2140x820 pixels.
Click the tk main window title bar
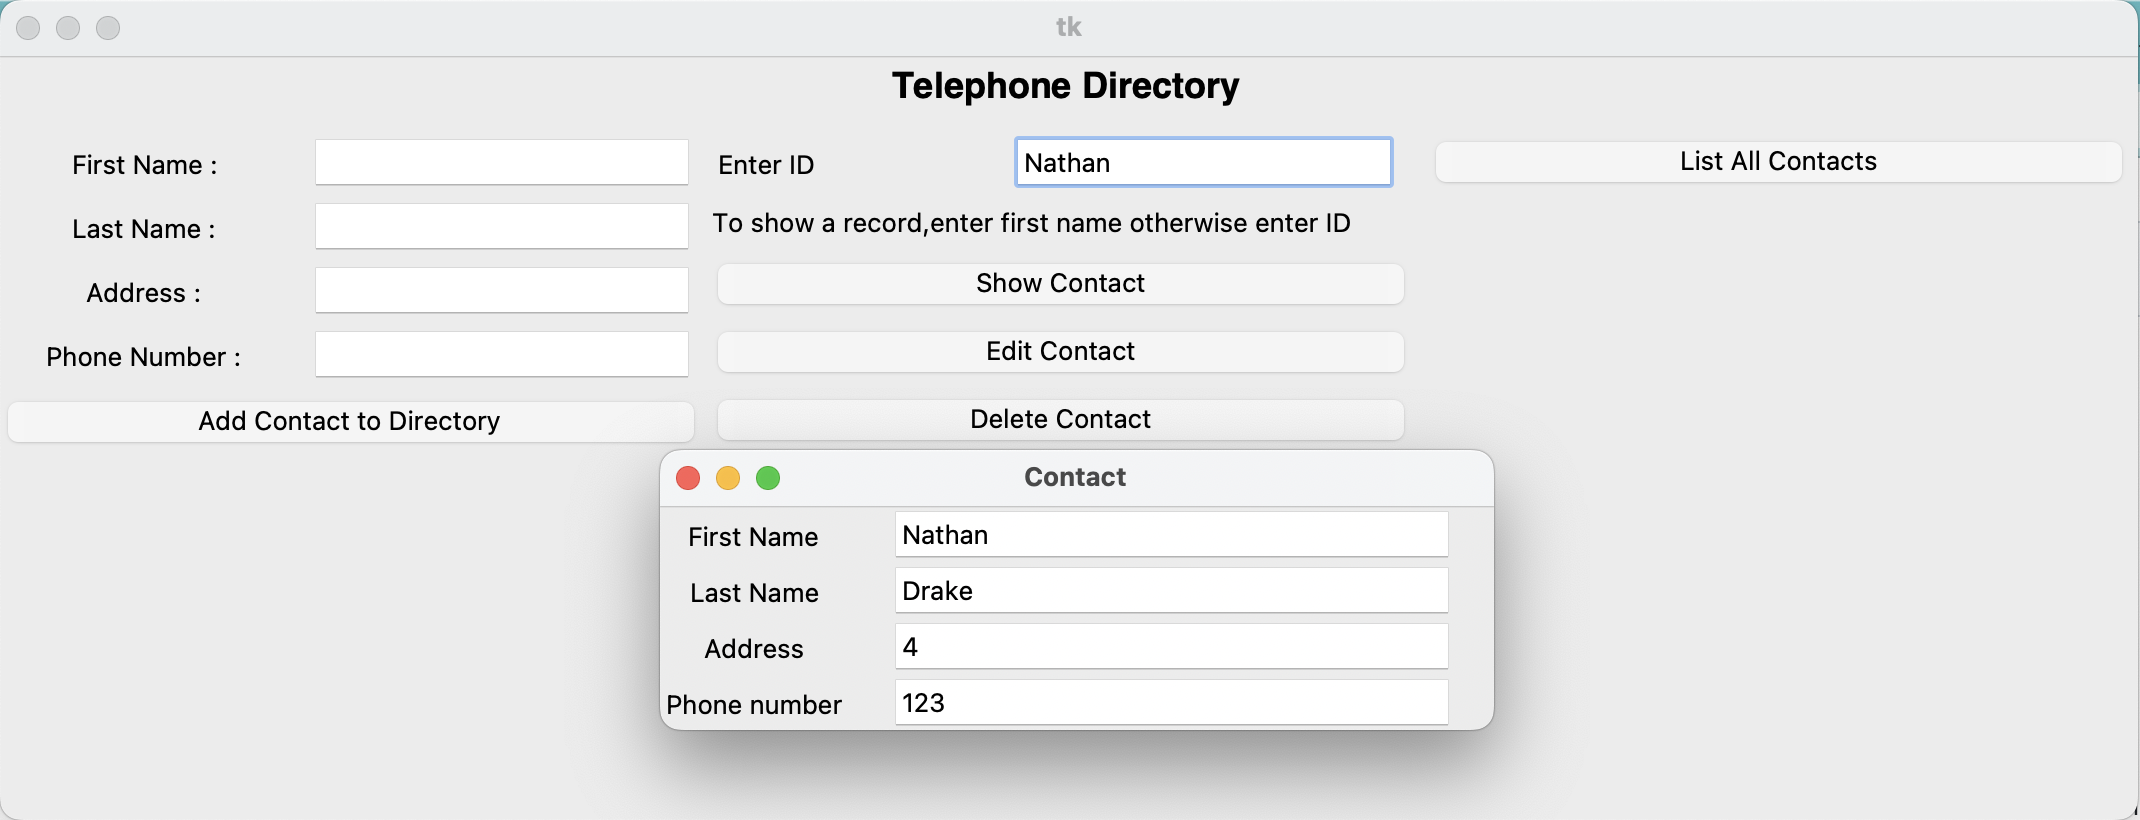(1067, 26)
